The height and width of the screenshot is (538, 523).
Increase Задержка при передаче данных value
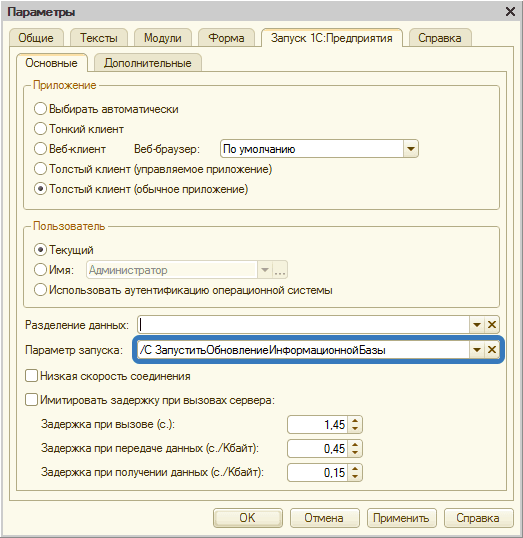pyautogui.click(x=355, y=444)
